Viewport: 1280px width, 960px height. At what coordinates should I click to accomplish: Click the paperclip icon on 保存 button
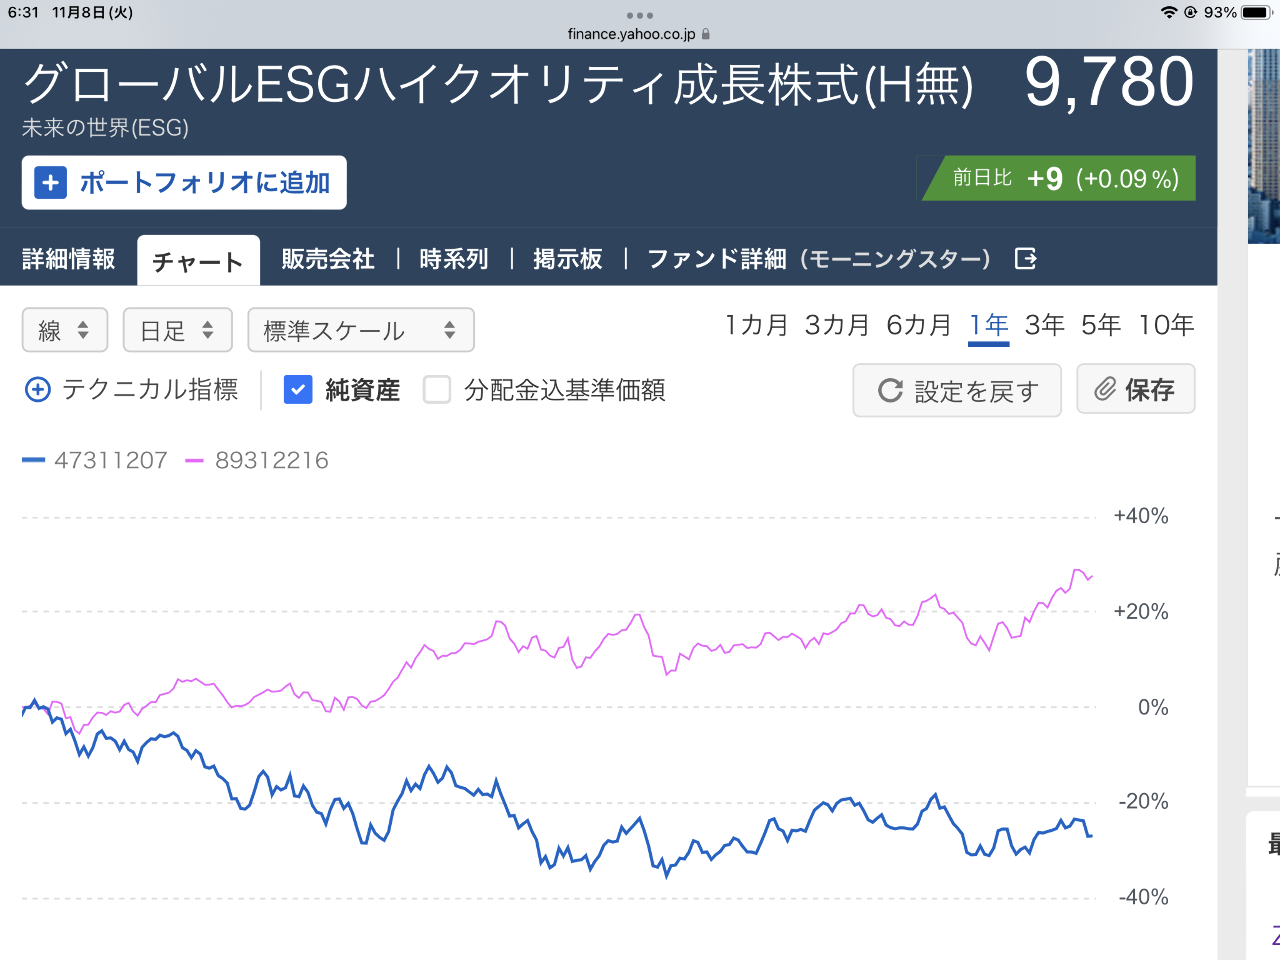coord(1105,389)
